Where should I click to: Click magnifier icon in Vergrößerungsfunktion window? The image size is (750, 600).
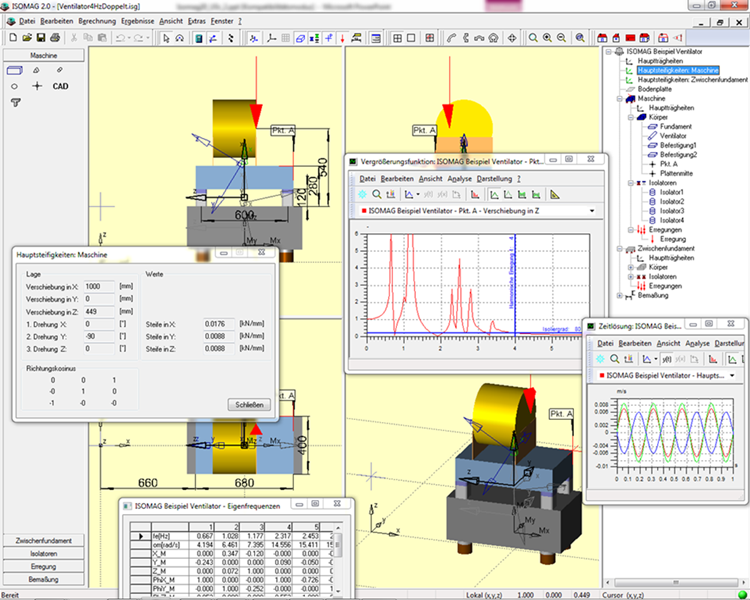pos(376,194)
